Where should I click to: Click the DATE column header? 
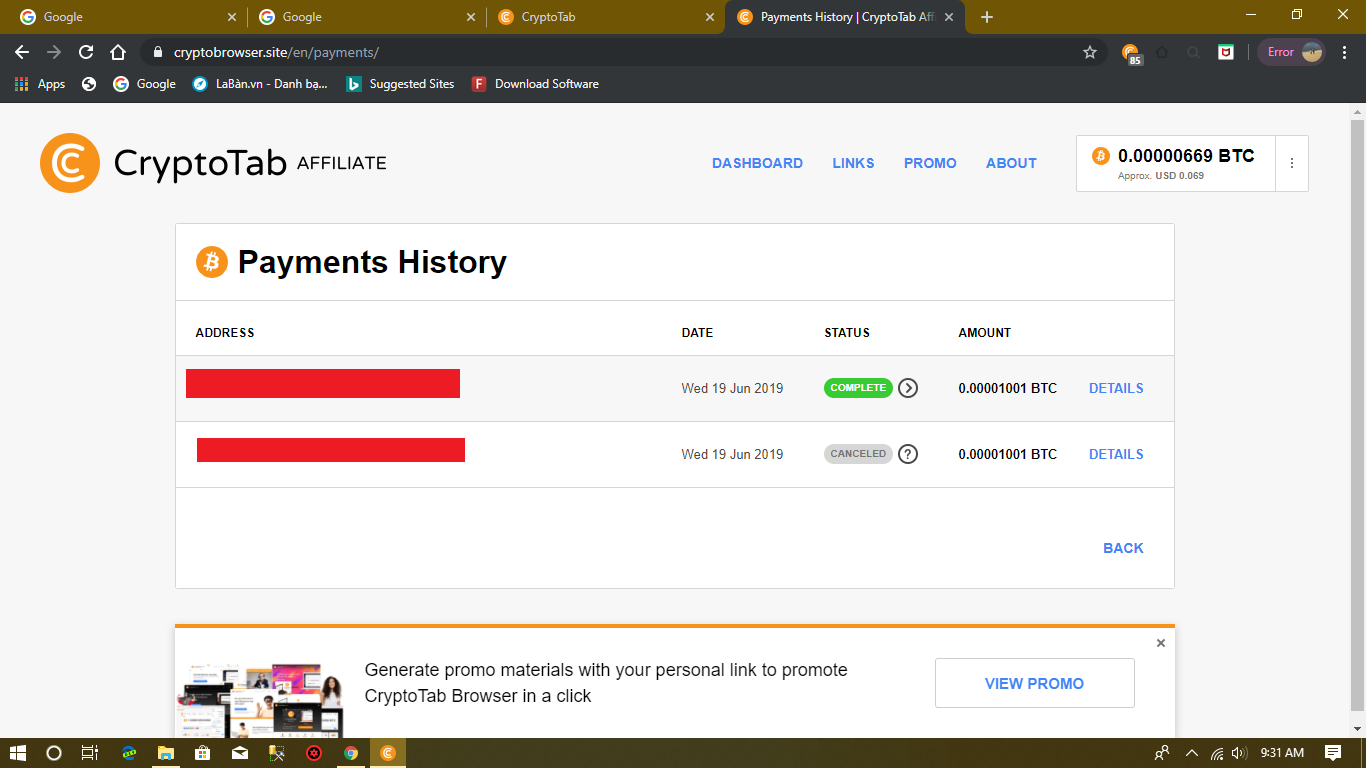(x=697, y=333)
